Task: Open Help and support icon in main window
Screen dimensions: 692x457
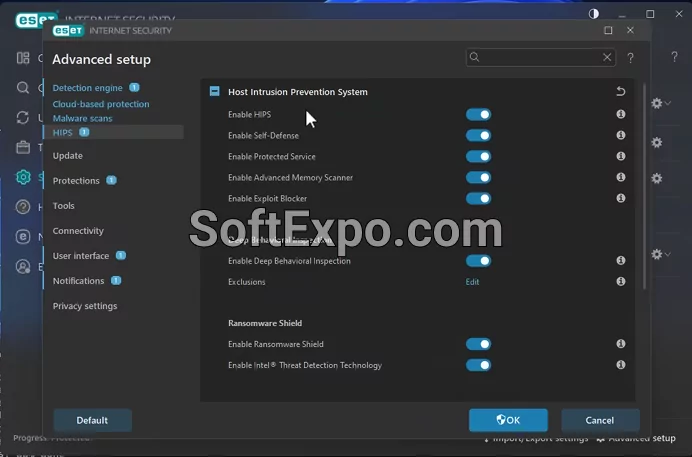Action: (23, 207)
